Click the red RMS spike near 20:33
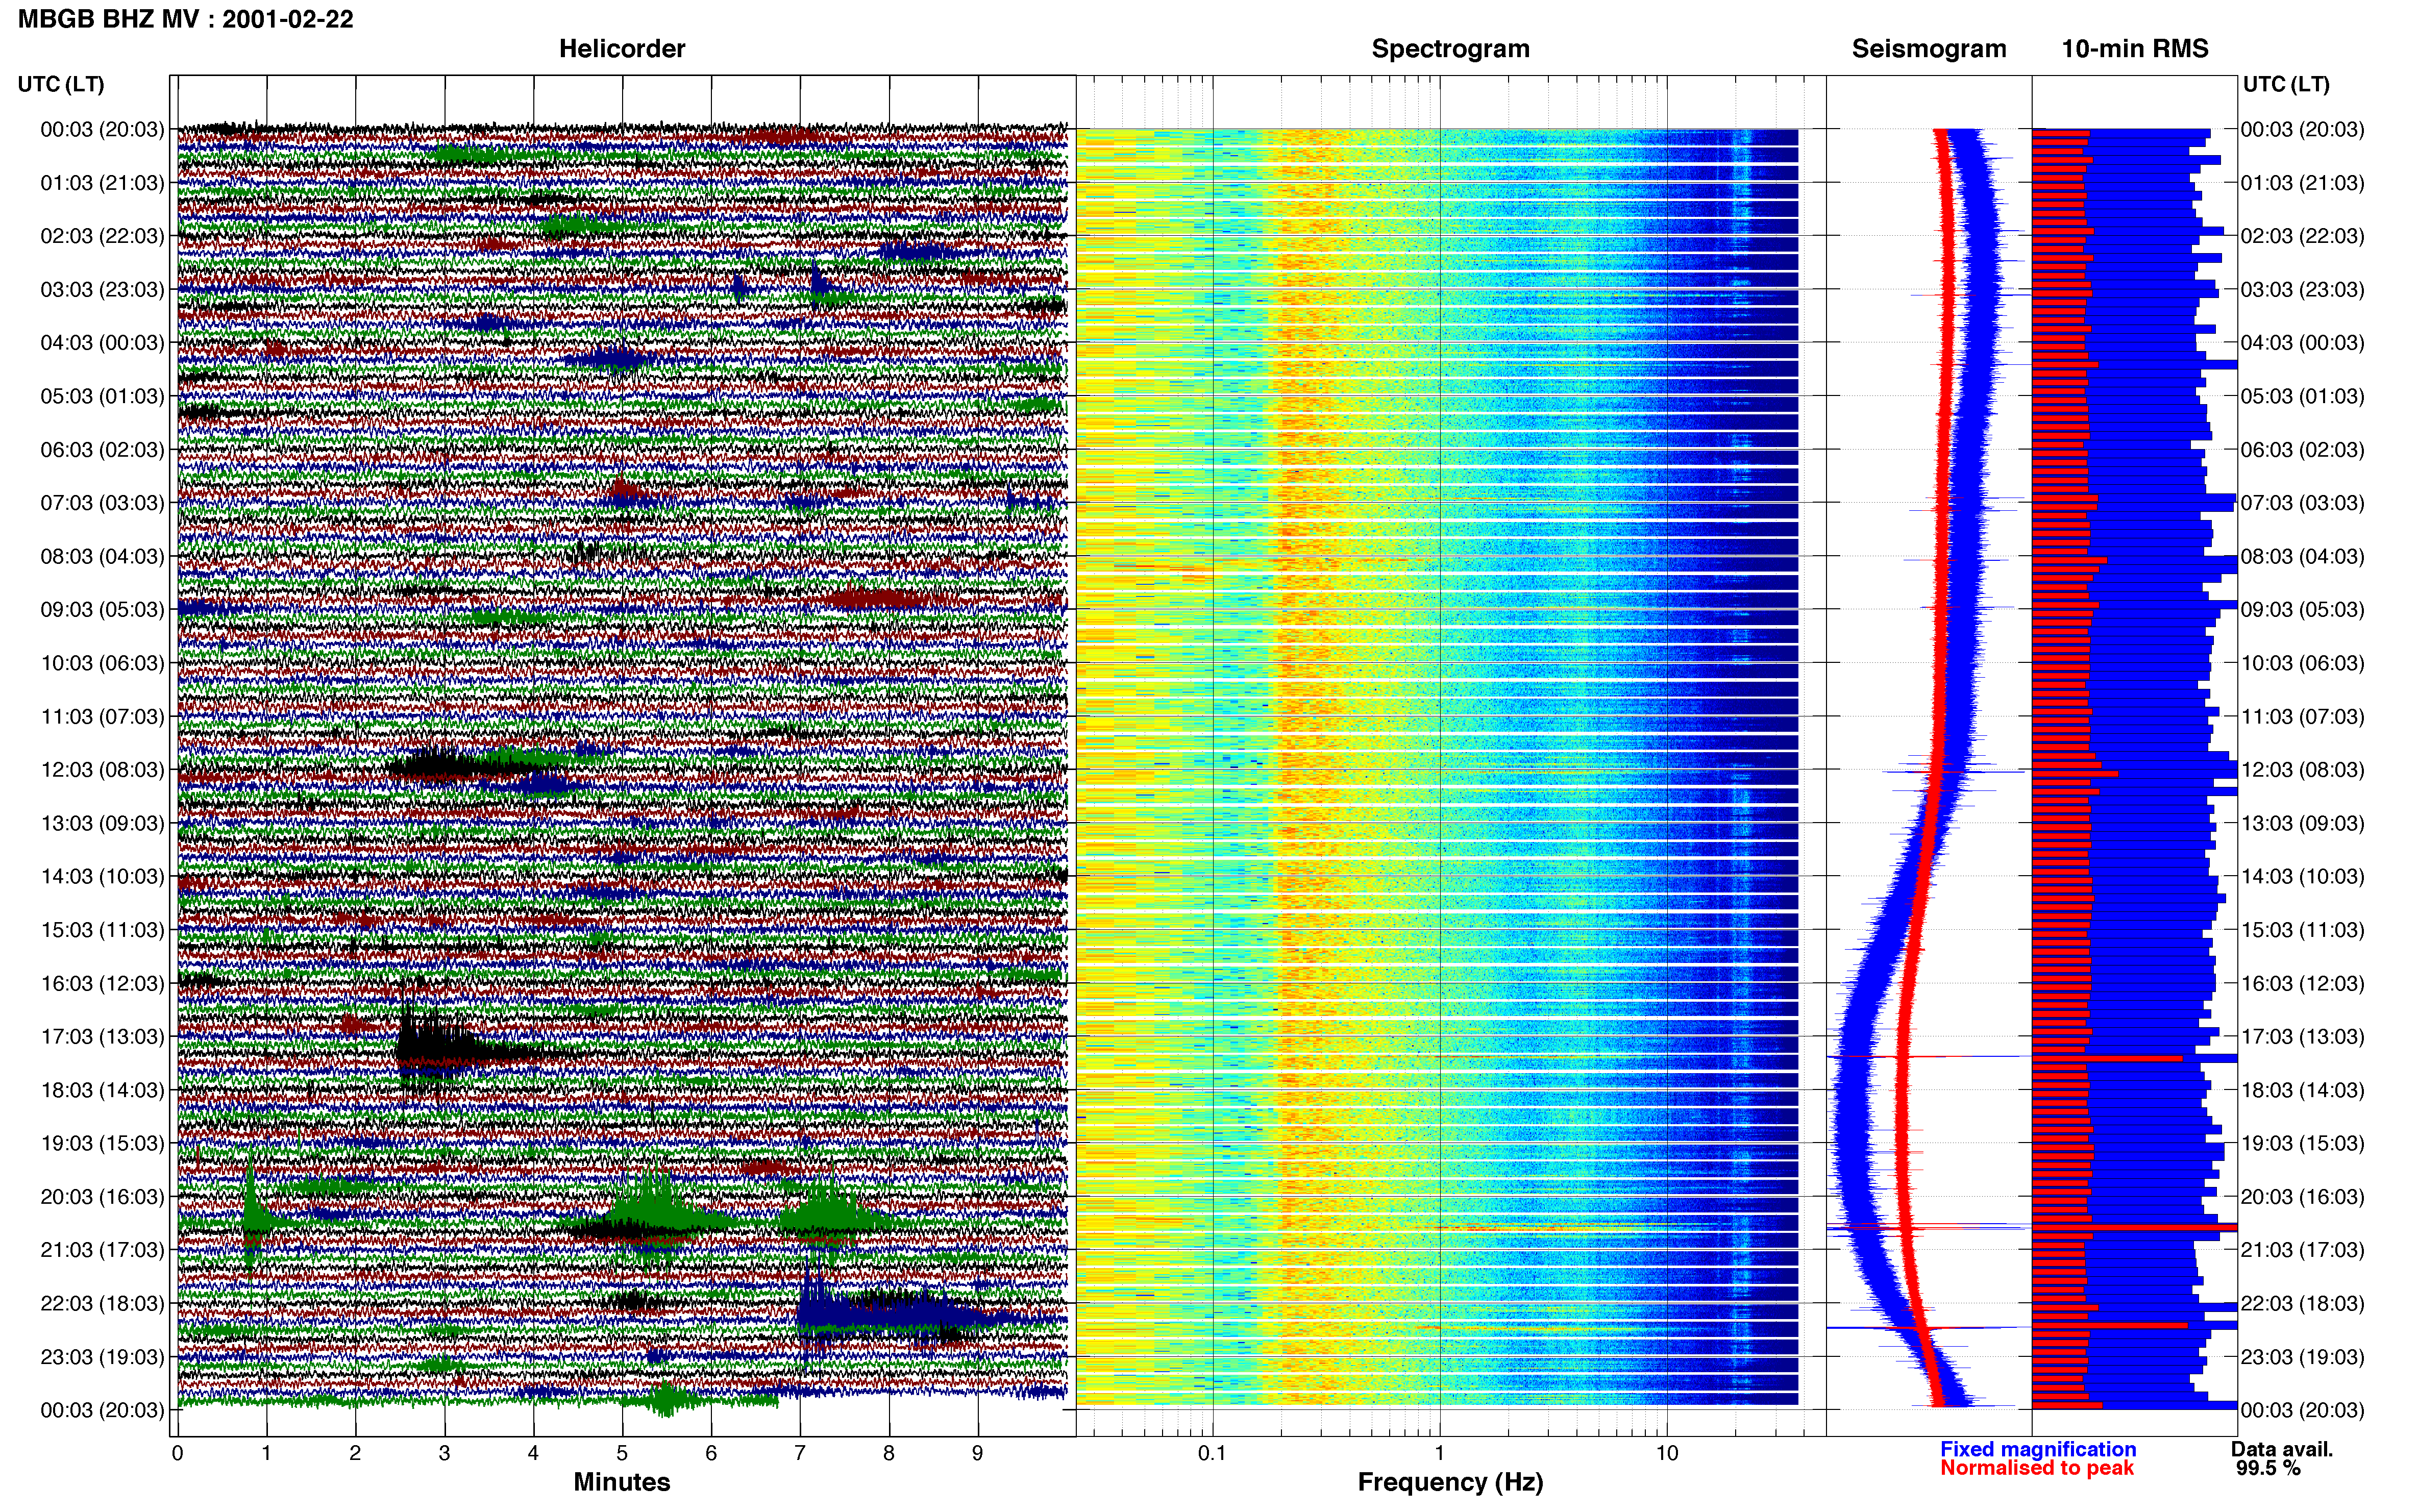Viewport: 2419px width, 1512px height. (2134, 1227)
